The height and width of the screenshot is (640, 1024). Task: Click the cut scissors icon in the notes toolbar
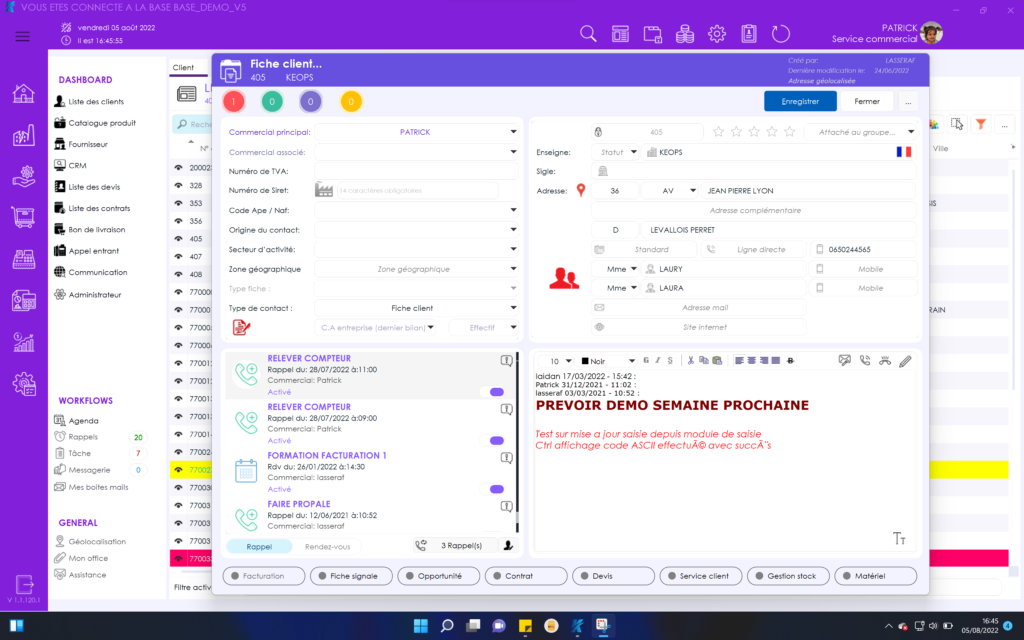(690, 360)
